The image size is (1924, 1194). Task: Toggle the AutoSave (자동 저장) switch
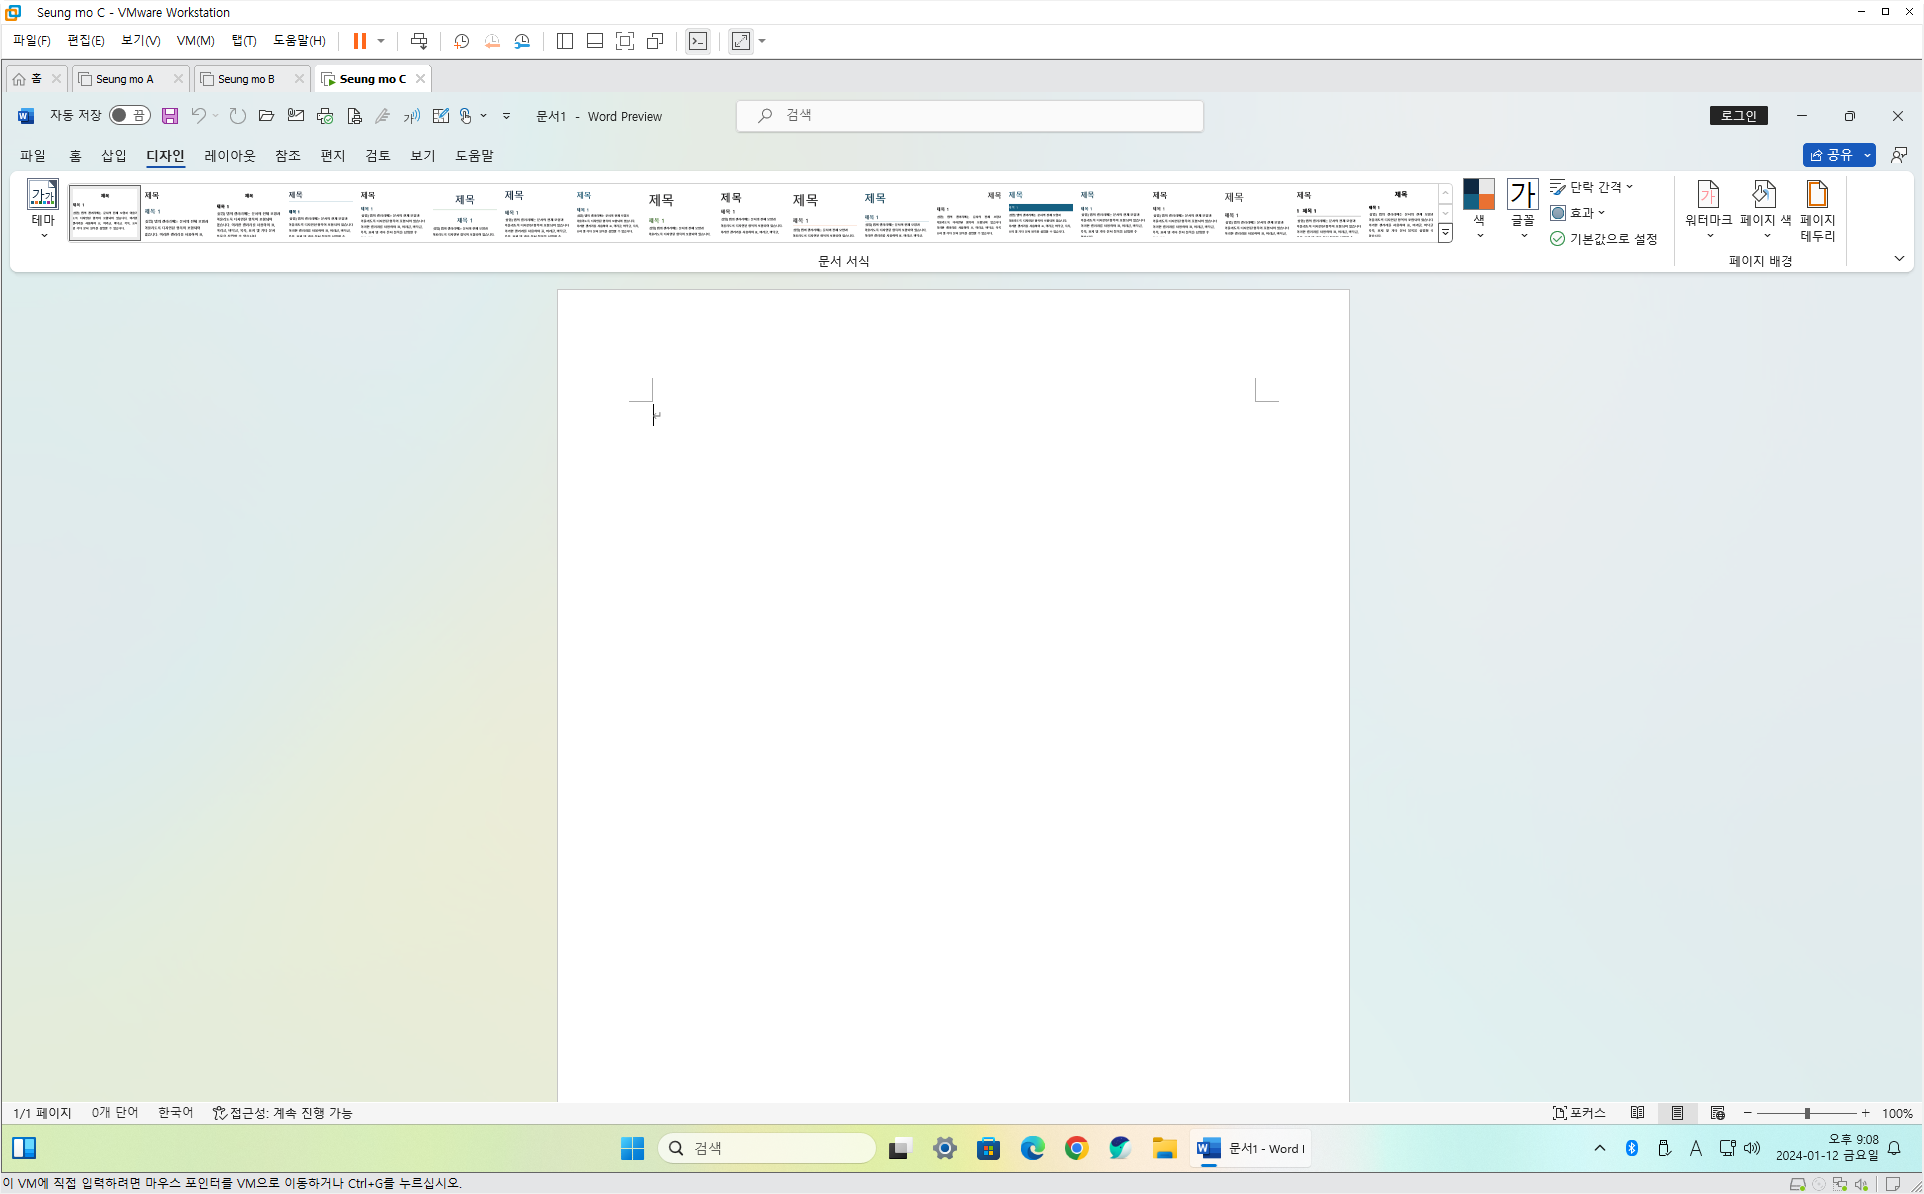click(x=129, y=116)
